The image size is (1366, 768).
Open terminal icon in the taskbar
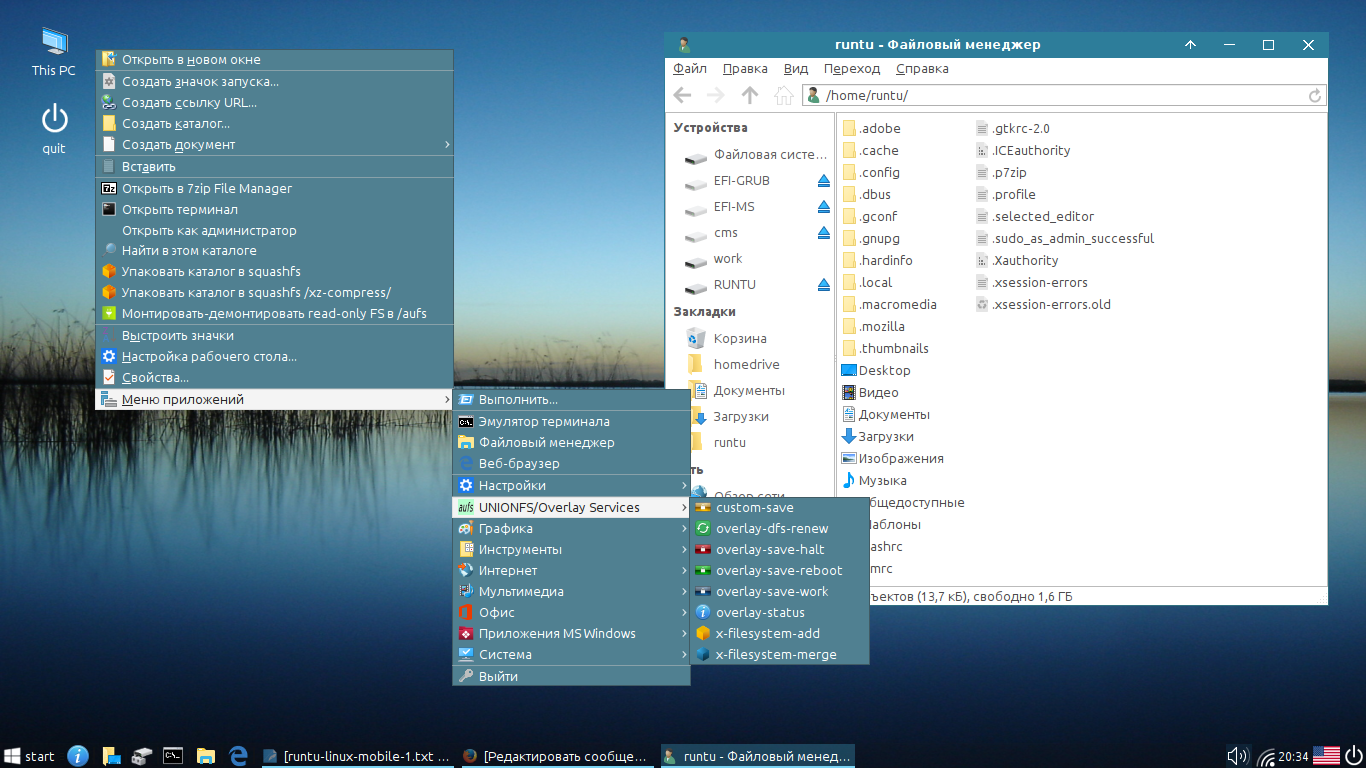coord(173,755)
